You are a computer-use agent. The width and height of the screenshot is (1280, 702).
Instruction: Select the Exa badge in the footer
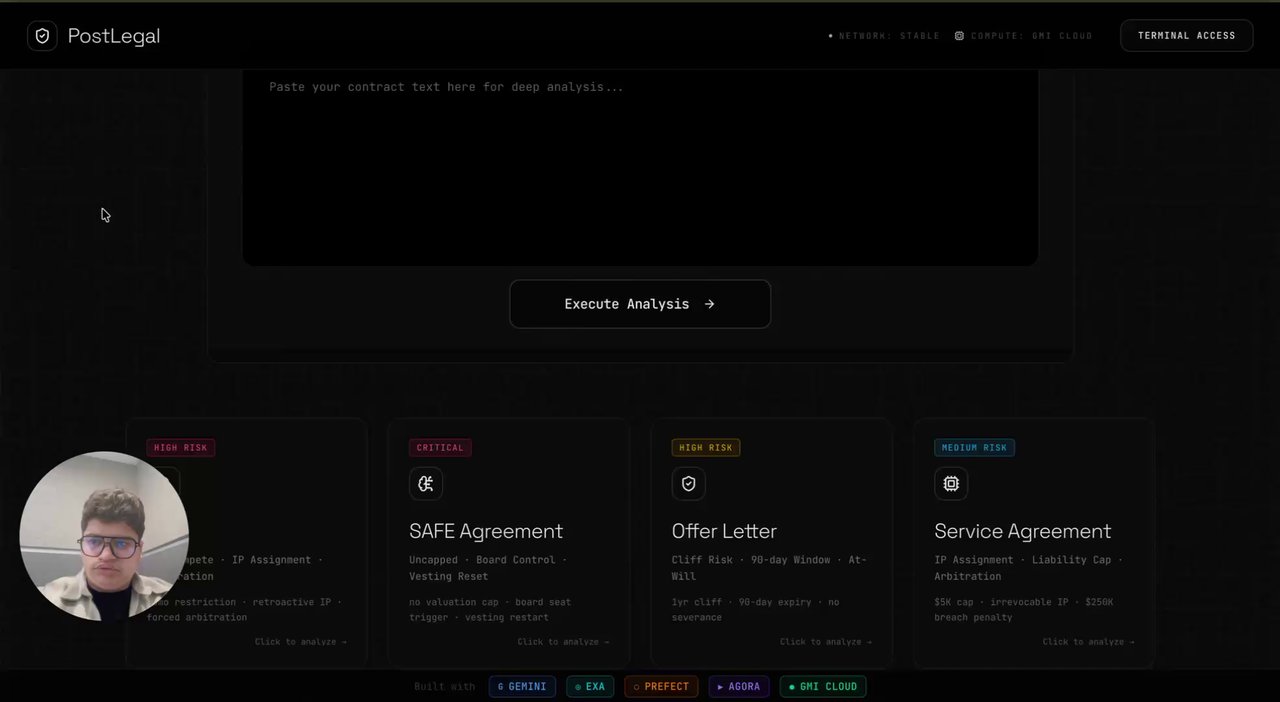pyautogui.click(x=590, y=687)
